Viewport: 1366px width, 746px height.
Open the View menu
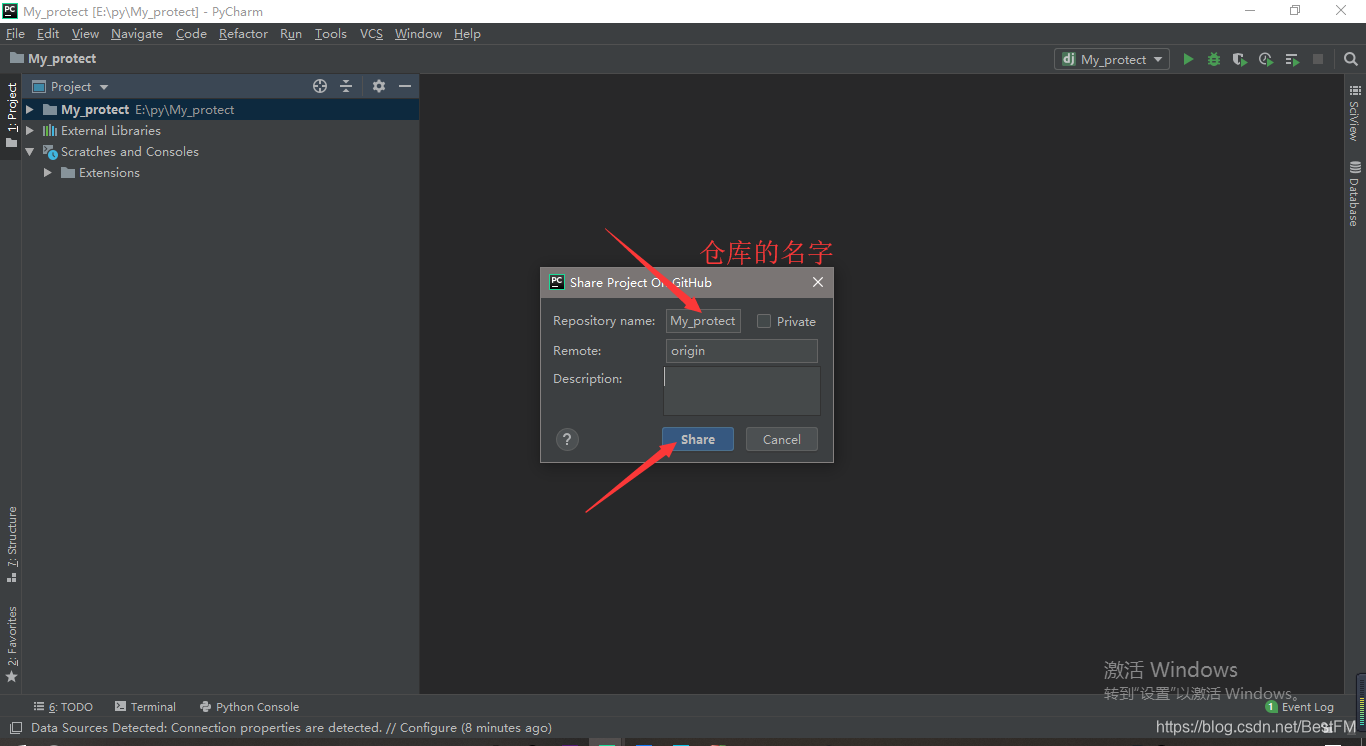[85, 34]
